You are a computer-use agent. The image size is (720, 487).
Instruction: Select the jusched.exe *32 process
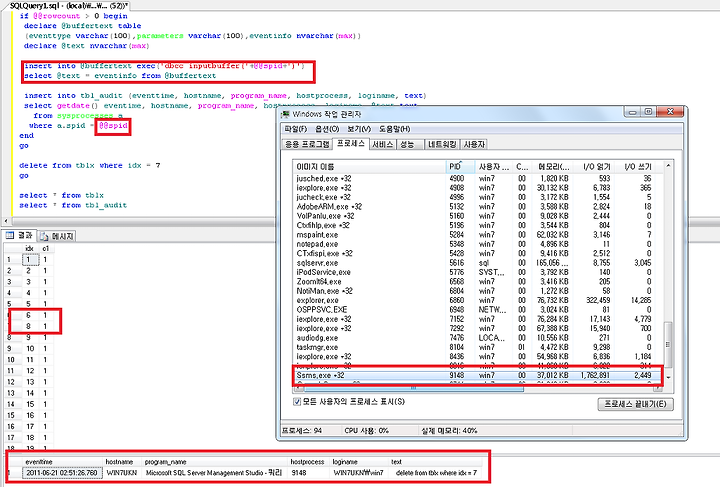478,179
